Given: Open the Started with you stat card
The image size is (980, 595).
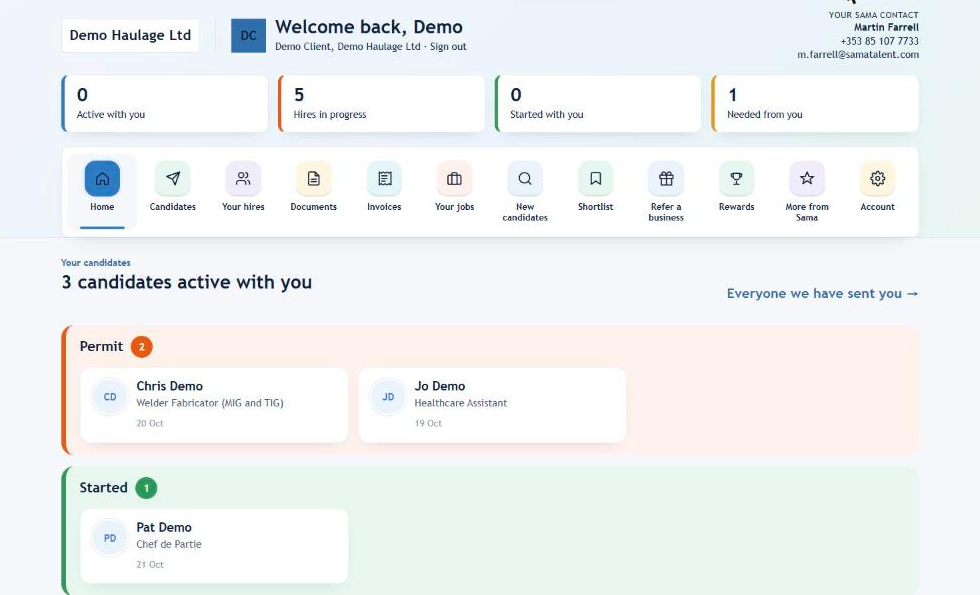Looking at the screenshot, I should coord(598,104).
